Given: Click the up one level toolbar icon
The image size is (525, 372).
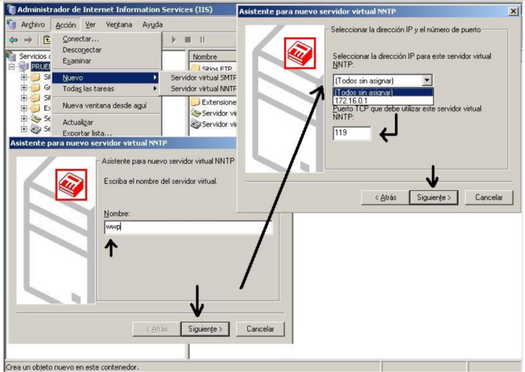Looking at the screenshot, I should click(x=47, y=40).
